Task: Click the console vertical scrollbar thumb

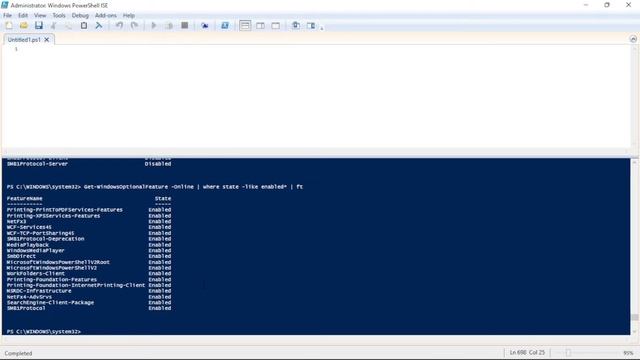Action: [x=634, y=317]
